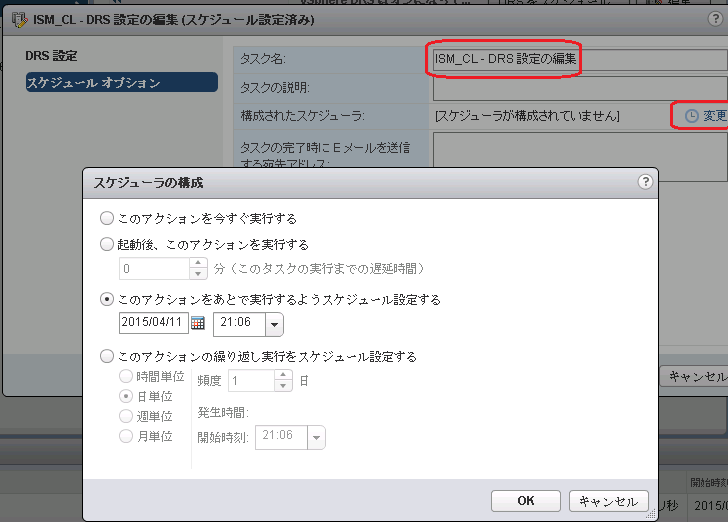This screenshot has width=728, height=522.
Task: Open the 開始時刻 start time dropdown
Action: (x=317, y=436)
